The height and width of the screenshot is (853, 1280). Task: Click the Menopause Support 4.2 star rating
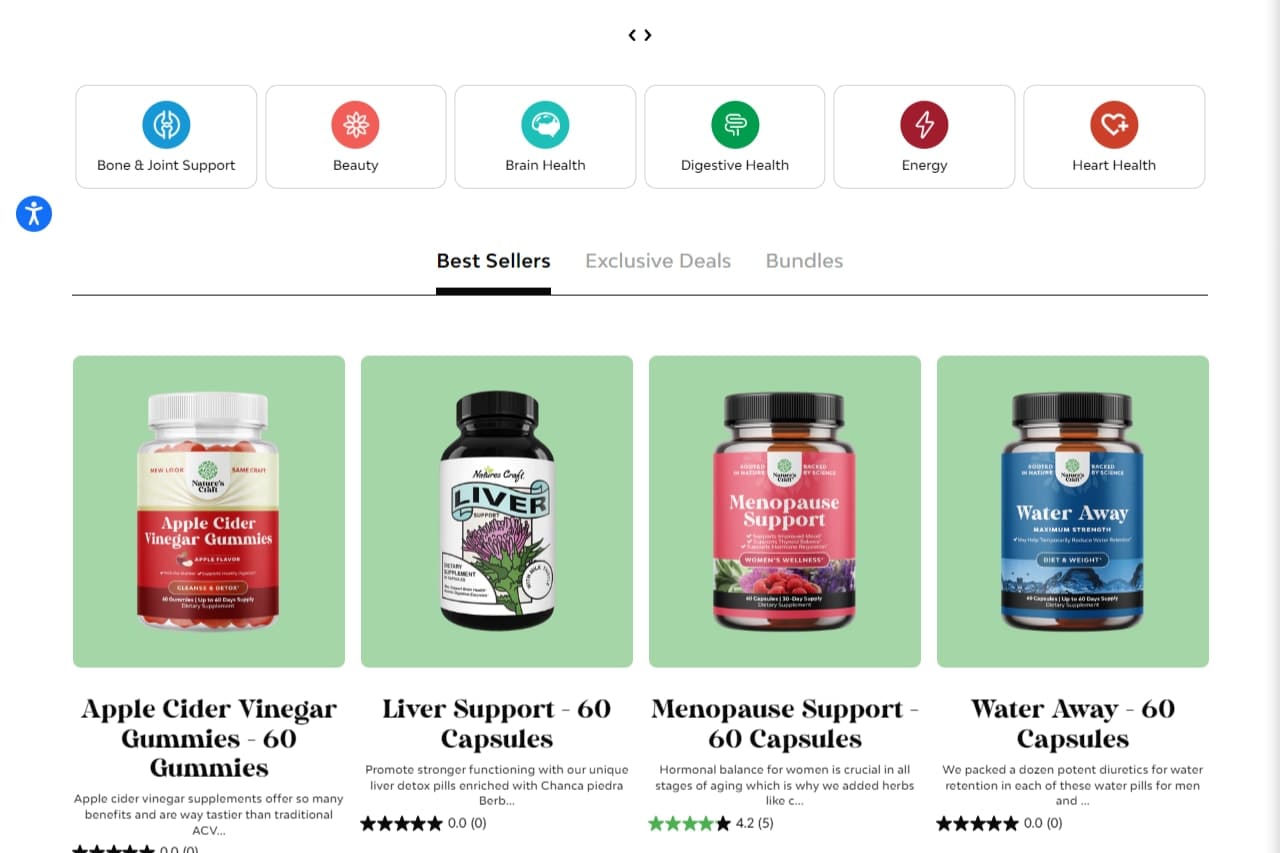[711, 824]
